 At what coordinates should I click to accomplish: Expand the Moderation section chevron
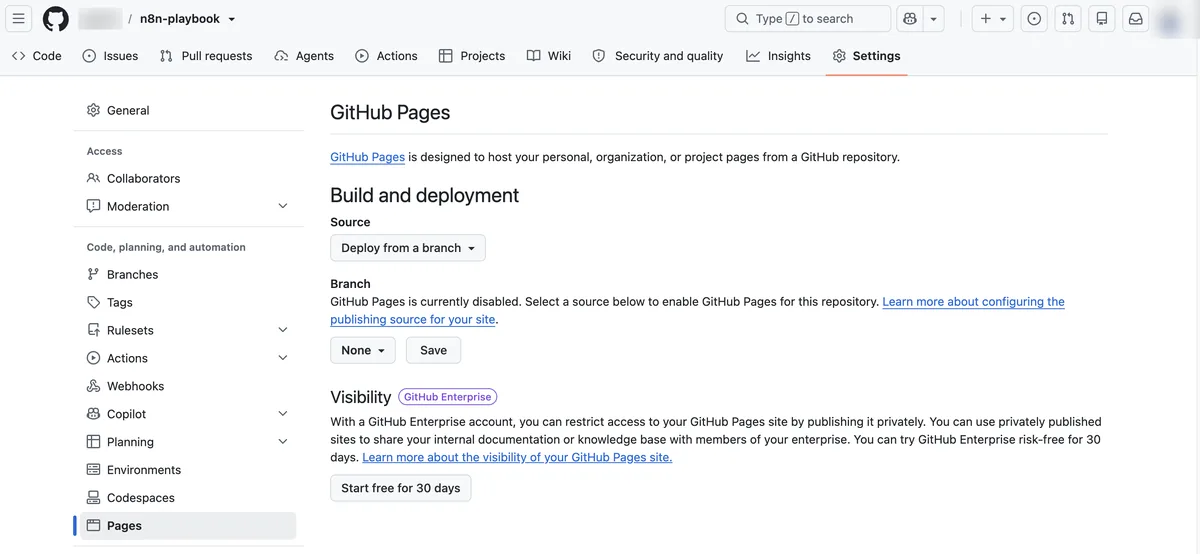(x=283, y=206)
